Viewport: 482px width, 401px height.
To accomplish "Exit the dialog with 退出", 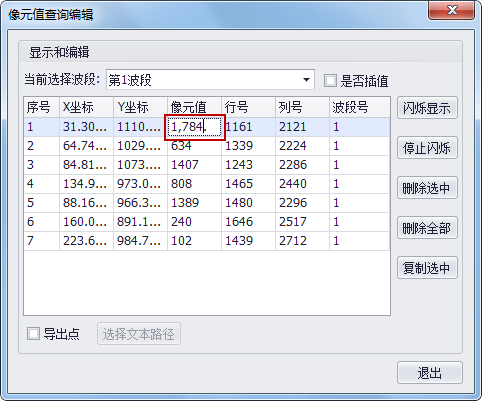I will [x=430, y=373].
